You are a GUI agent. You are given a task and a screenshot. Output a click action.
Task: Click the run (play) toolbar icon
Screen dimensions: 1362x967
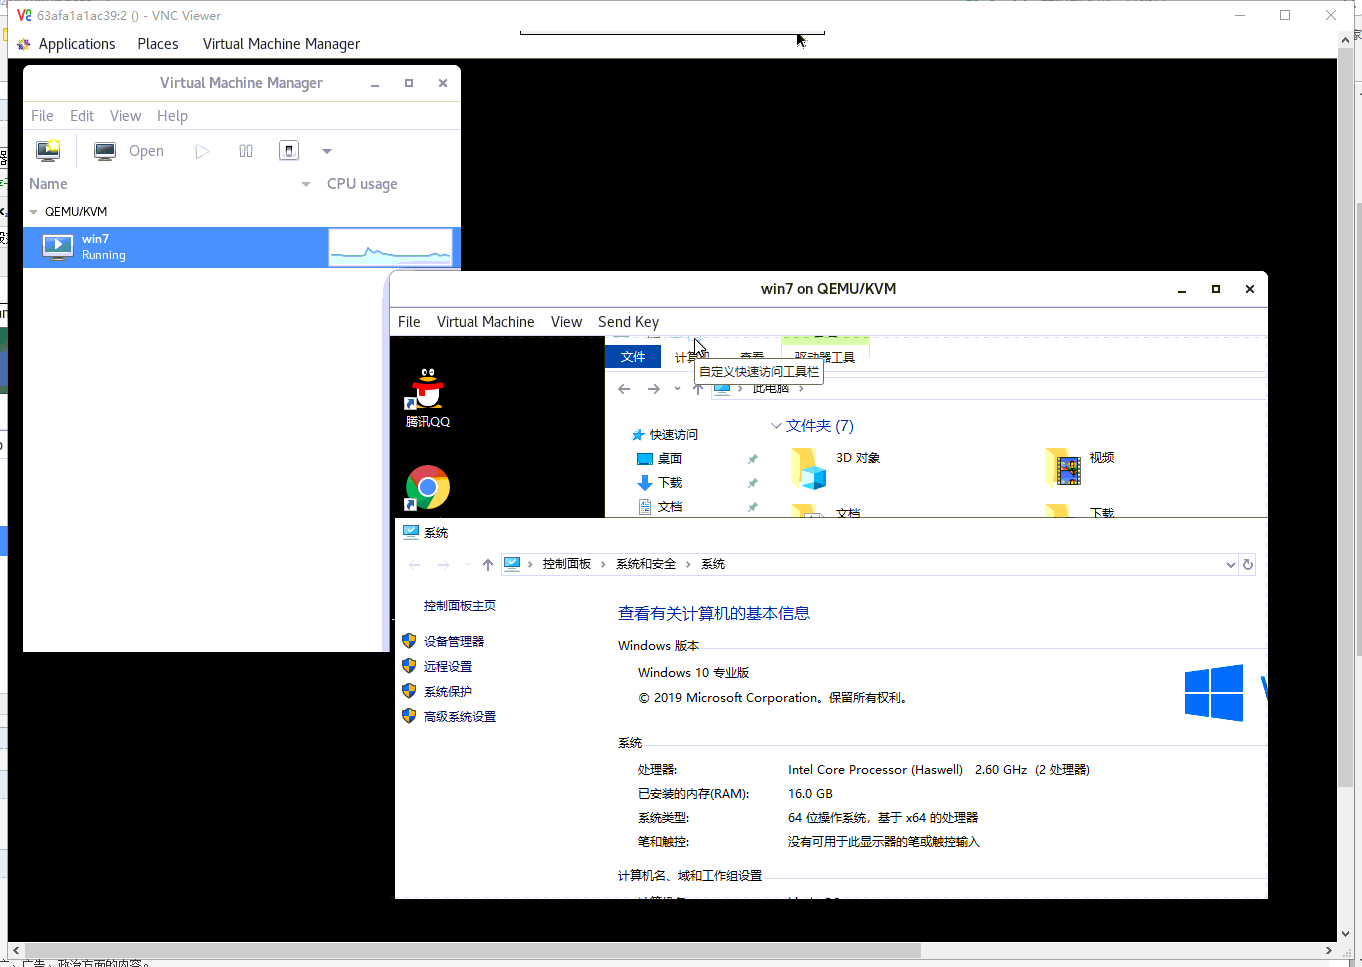click(x=202, y=151)
